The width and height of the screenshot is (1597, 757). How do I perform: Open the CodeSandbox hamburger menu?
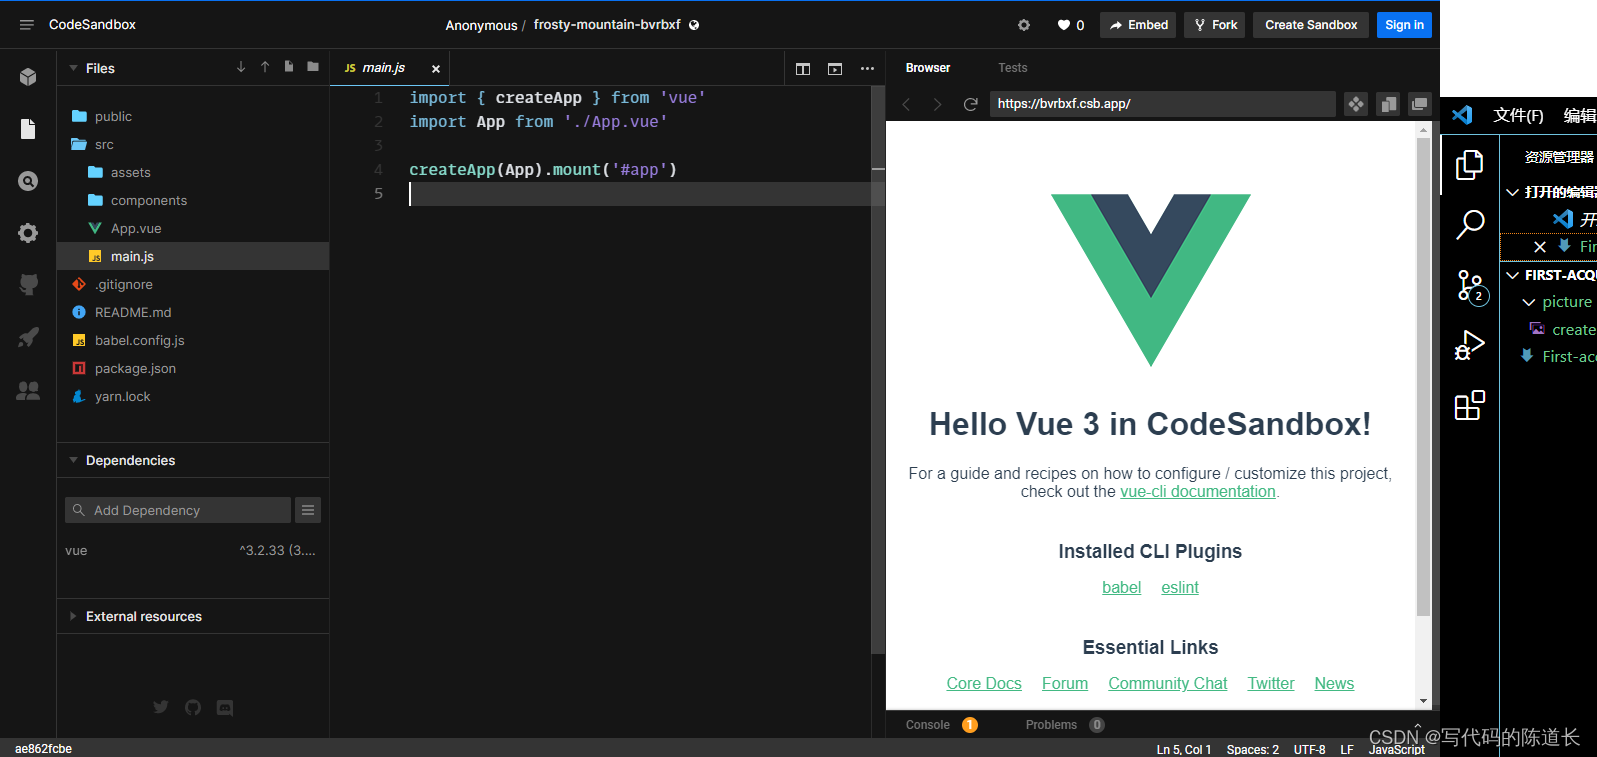27,25
